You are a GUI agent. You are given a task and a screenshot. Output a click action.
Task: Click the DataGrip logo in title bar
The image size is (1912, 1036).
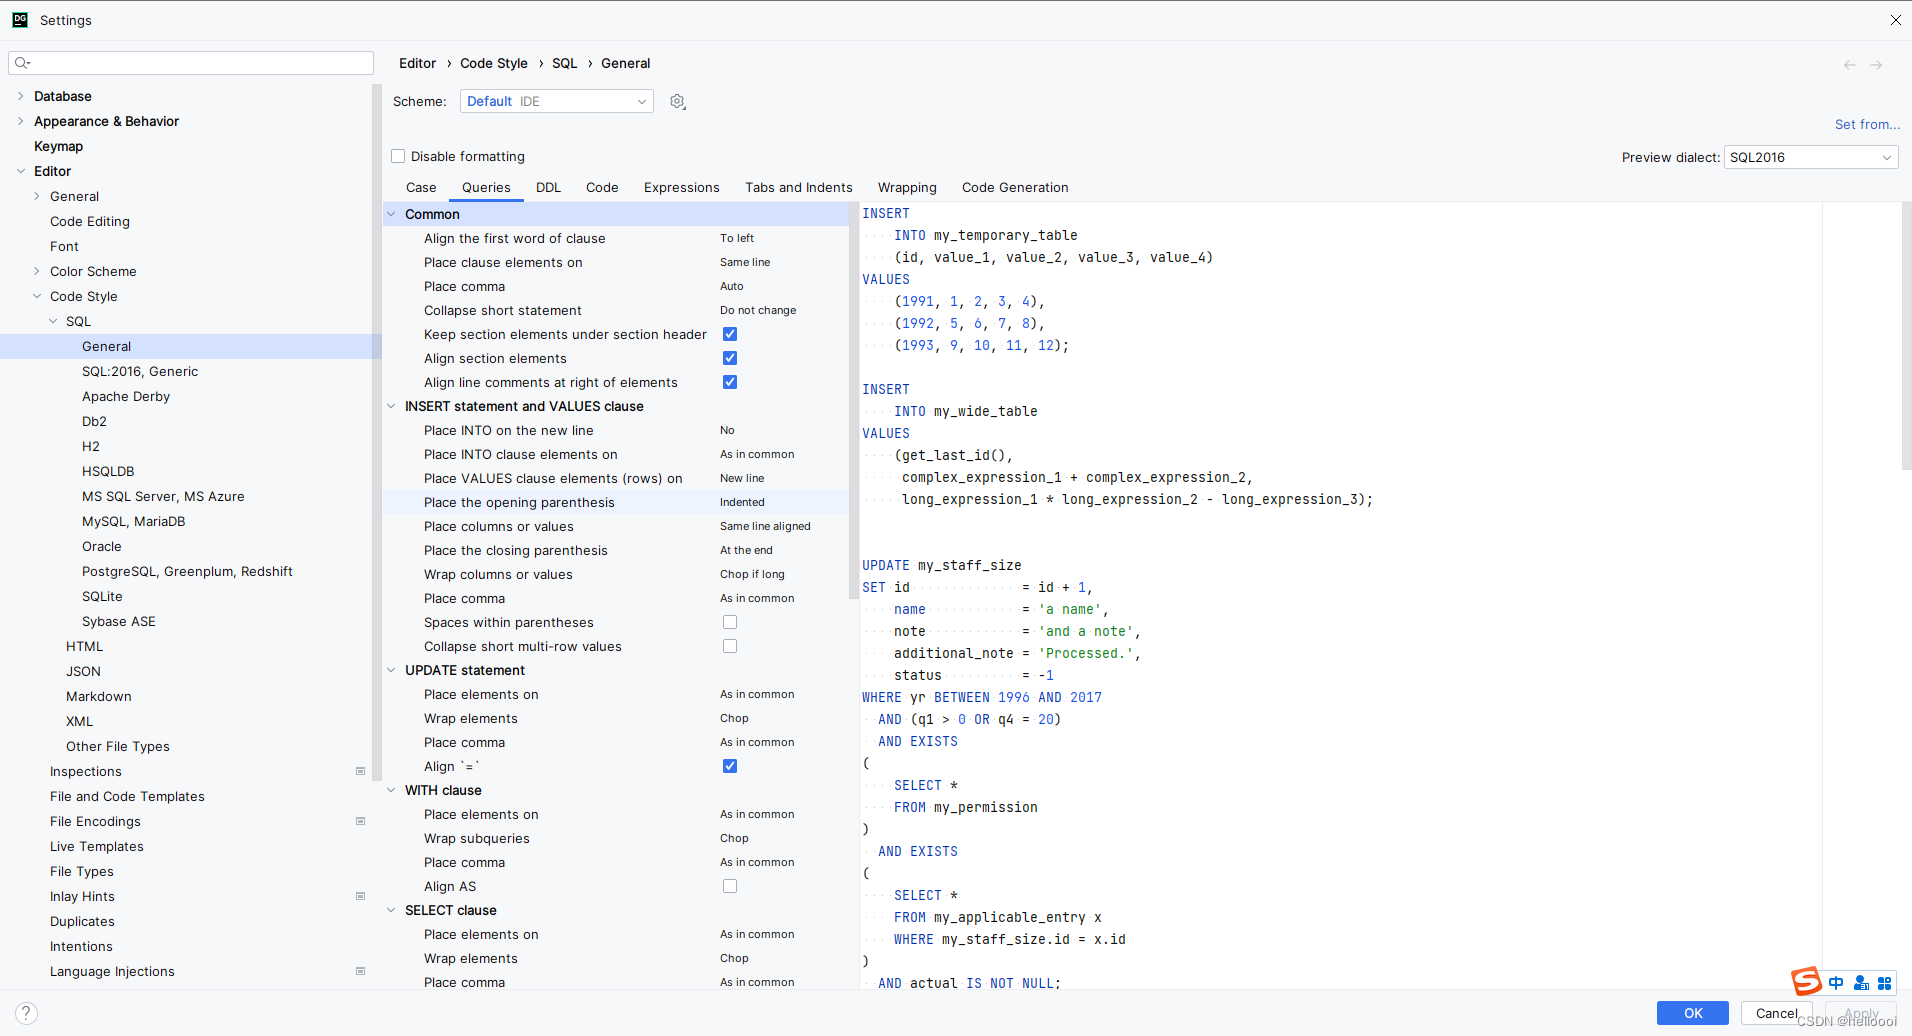[x=20, y=19]
